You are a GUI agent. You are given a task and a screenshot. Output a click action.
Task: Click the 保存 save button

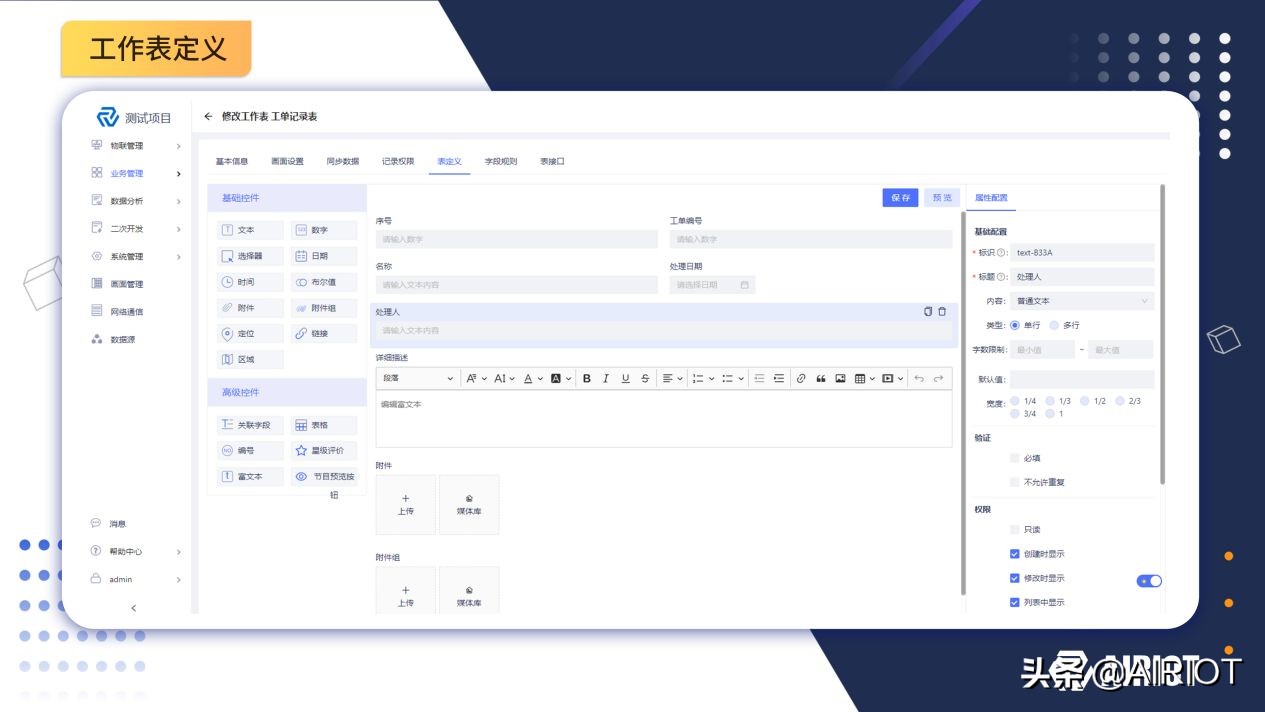(900, 198)
